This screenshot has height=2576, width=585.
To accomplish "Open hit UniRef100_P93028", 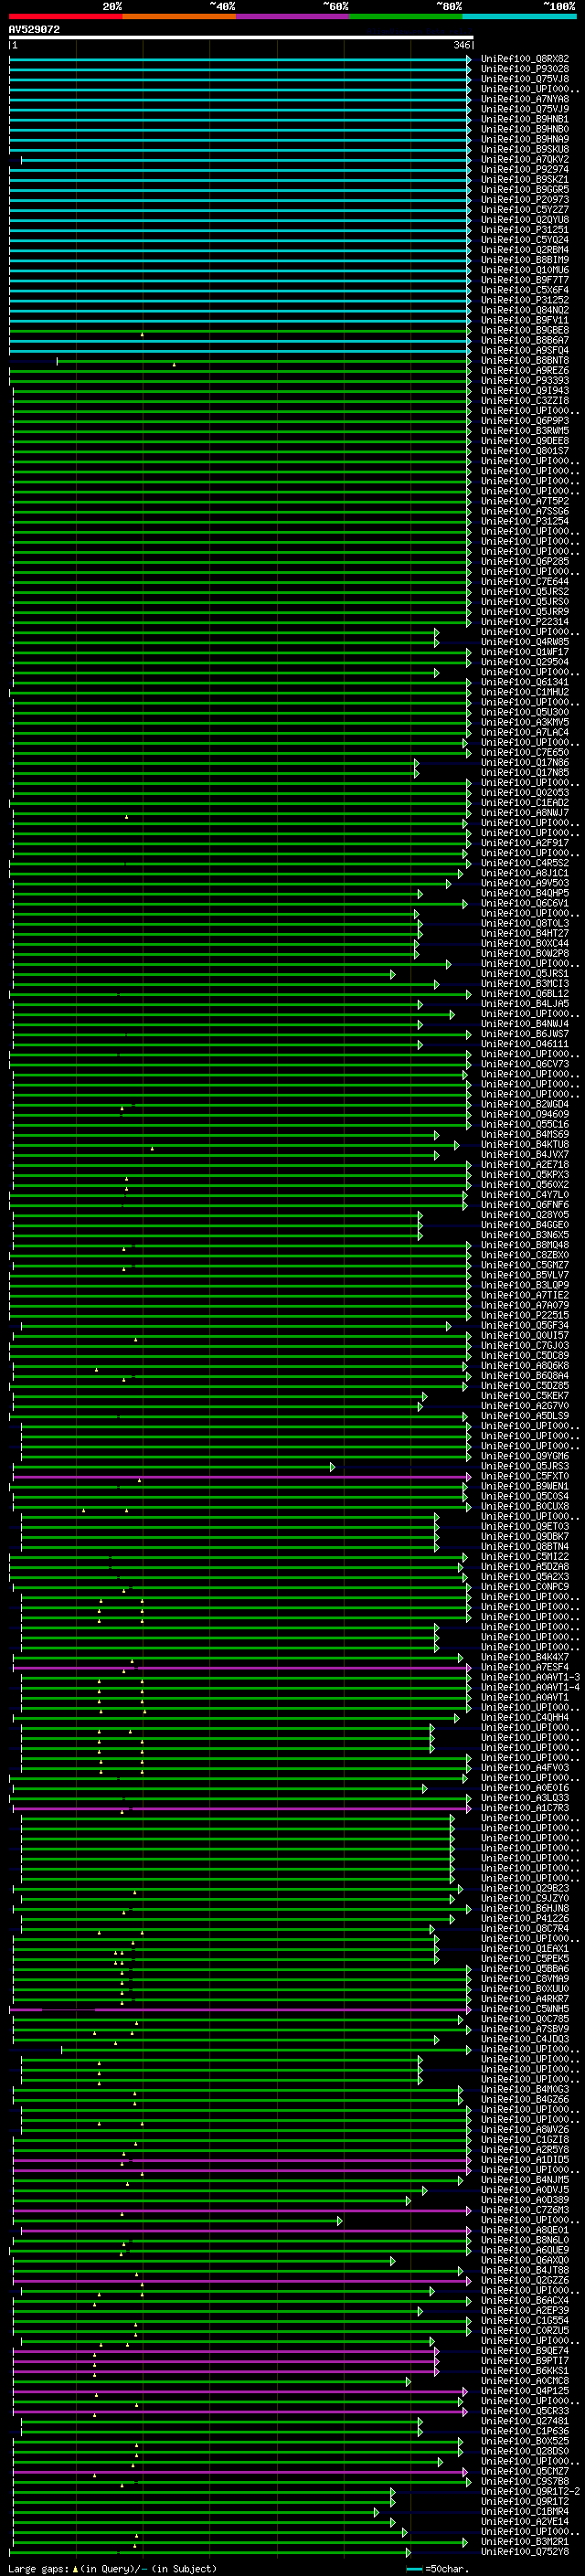I will pos(525,69).
